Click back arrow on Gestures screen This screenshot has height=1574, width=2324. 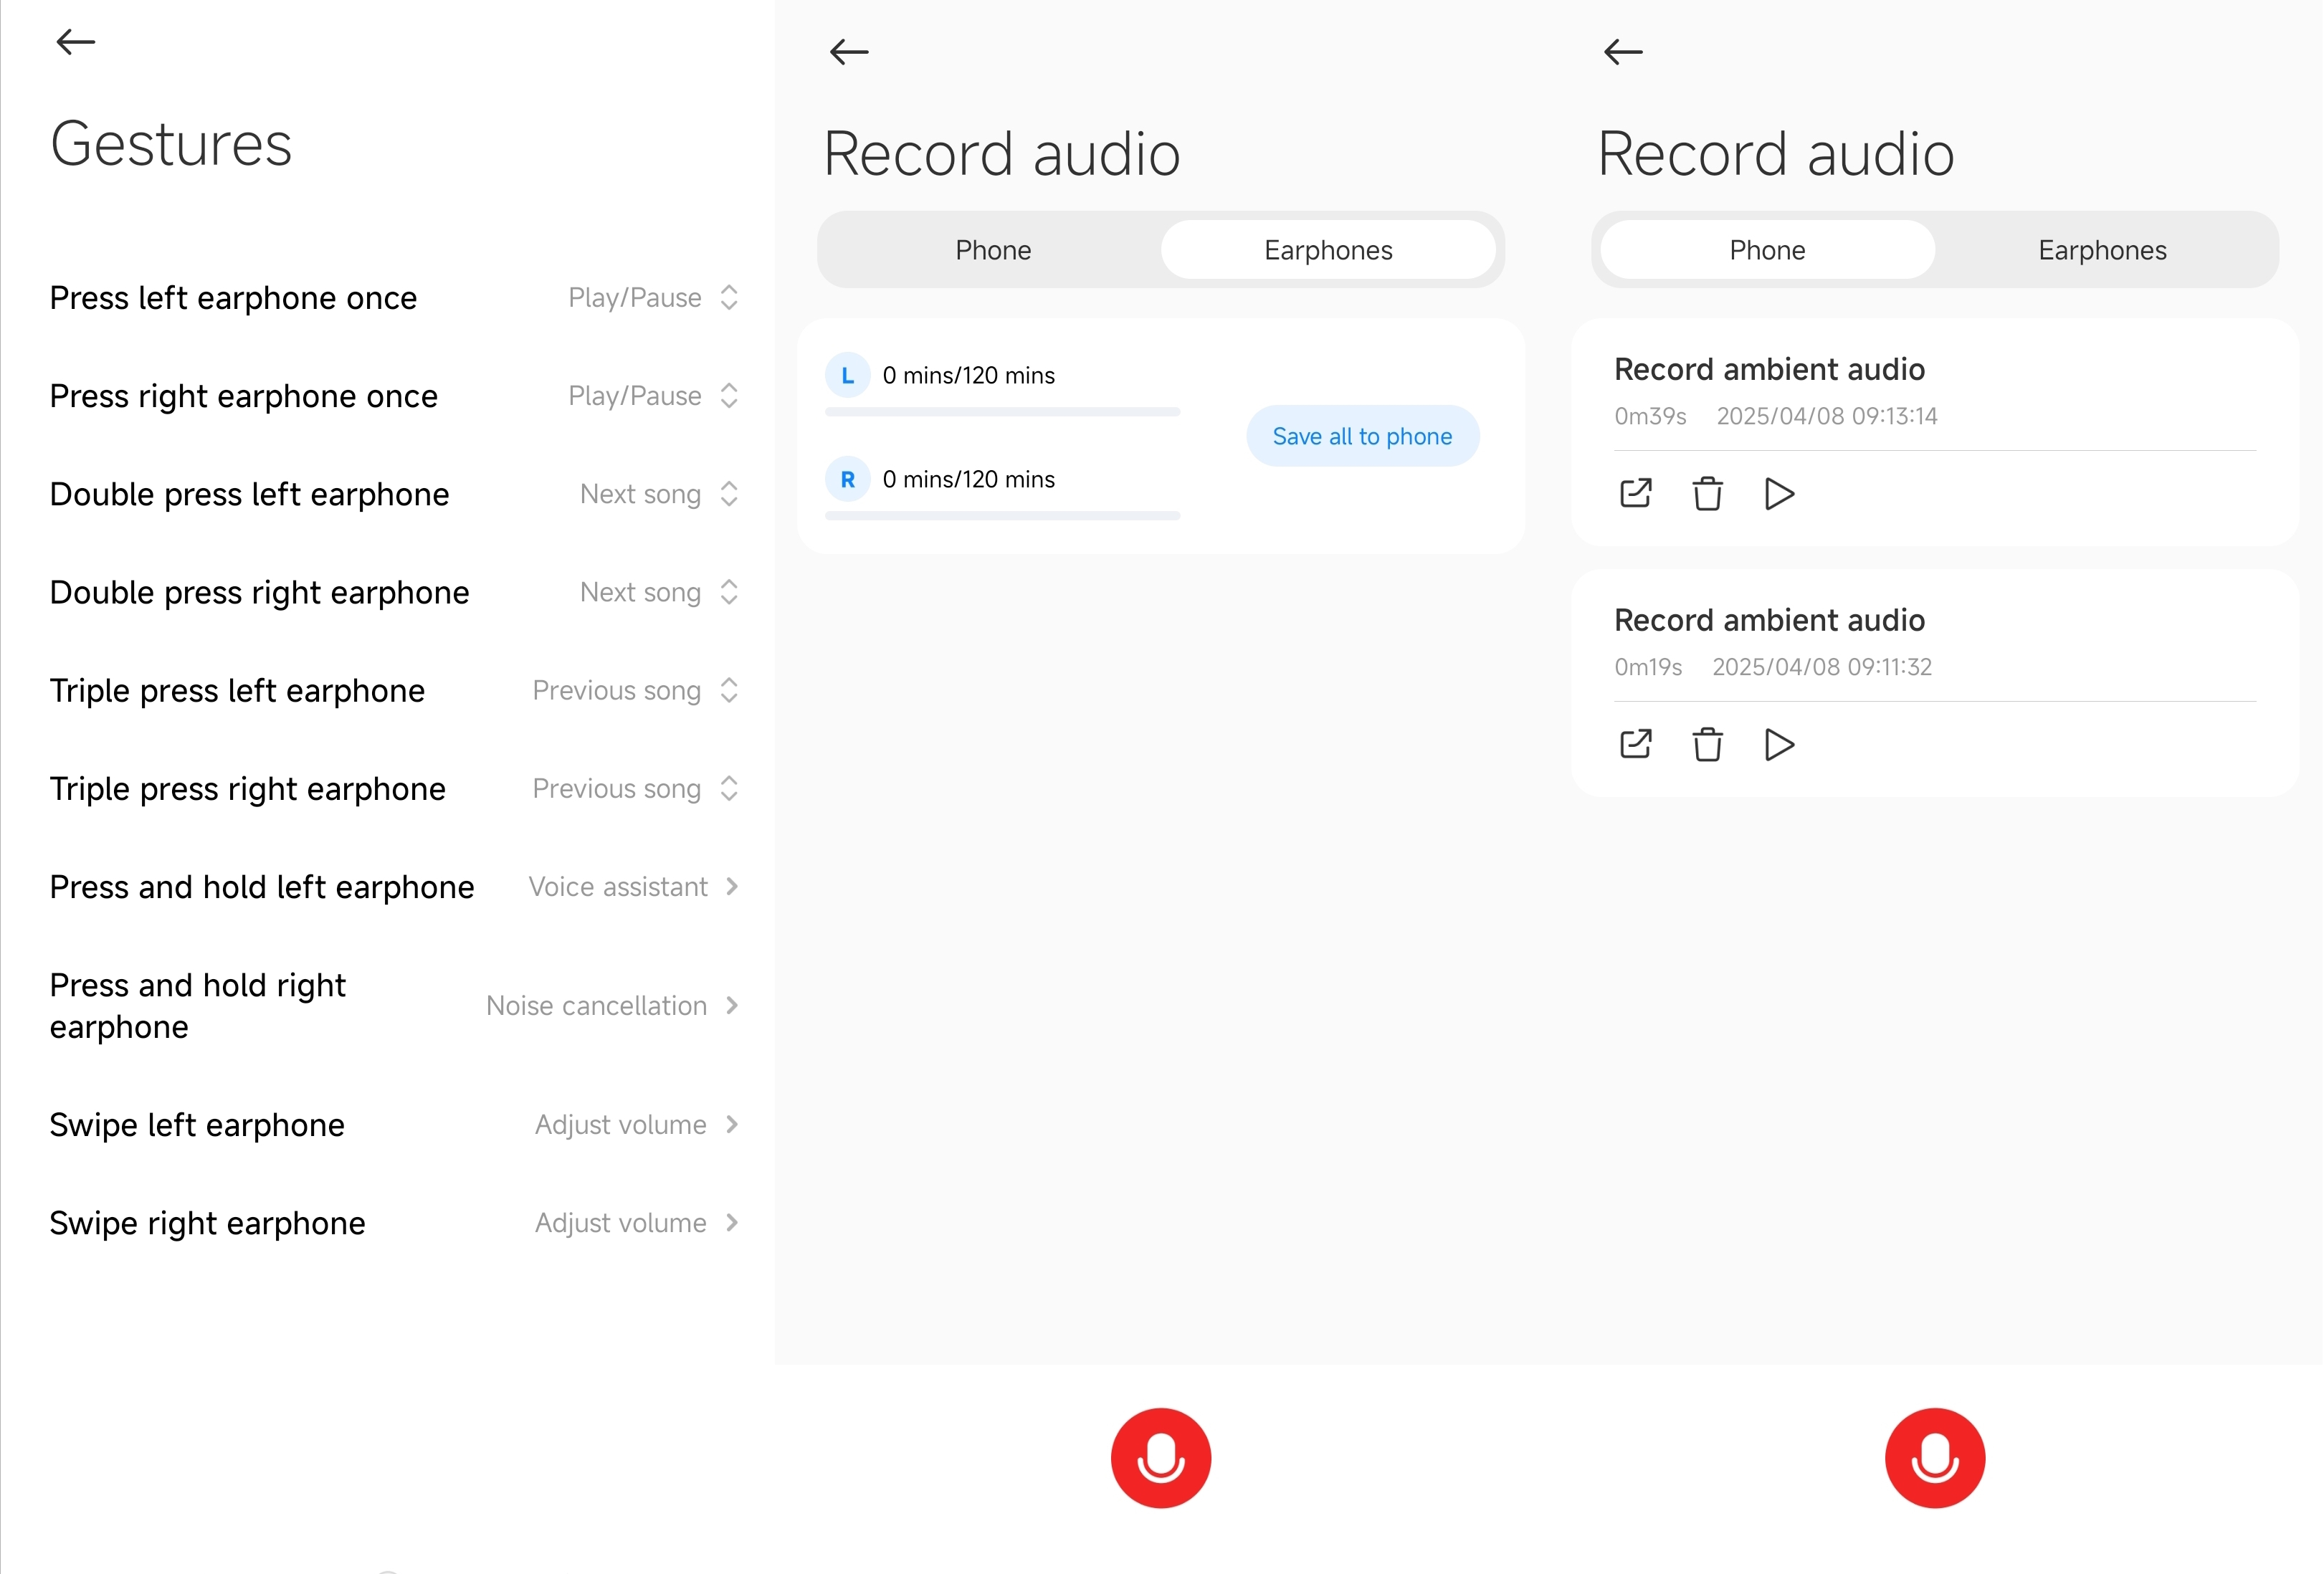75,42
